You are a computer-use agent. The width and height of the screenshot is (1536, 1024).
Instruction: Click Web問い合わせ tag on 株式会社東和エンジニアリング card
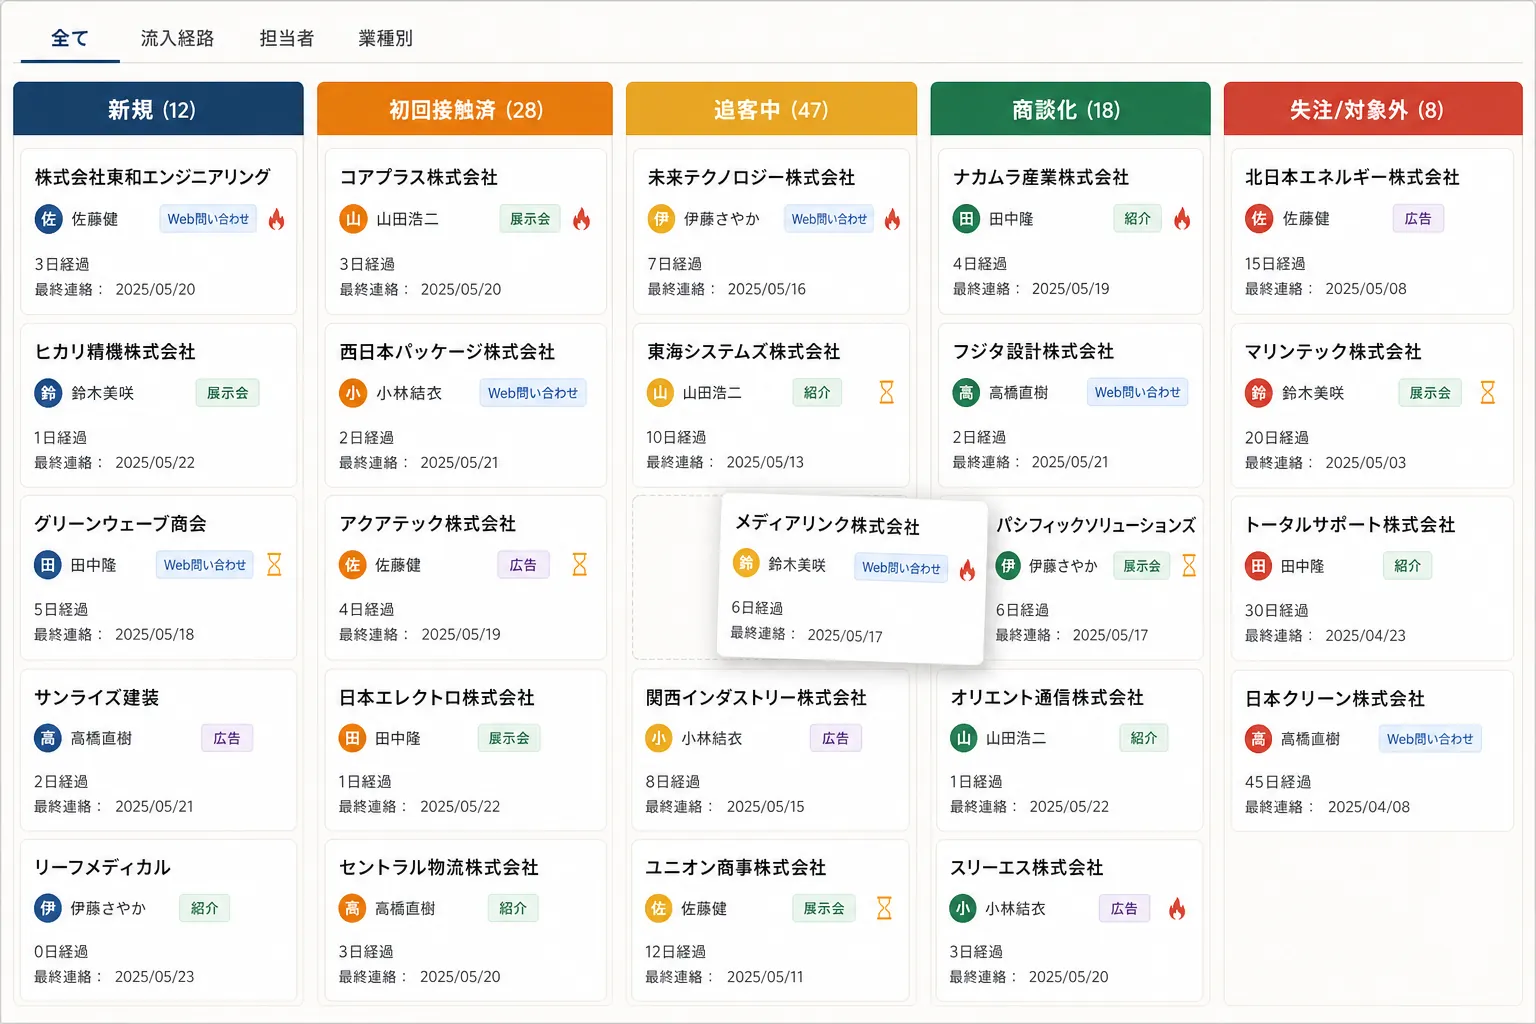tap(208, 219)
